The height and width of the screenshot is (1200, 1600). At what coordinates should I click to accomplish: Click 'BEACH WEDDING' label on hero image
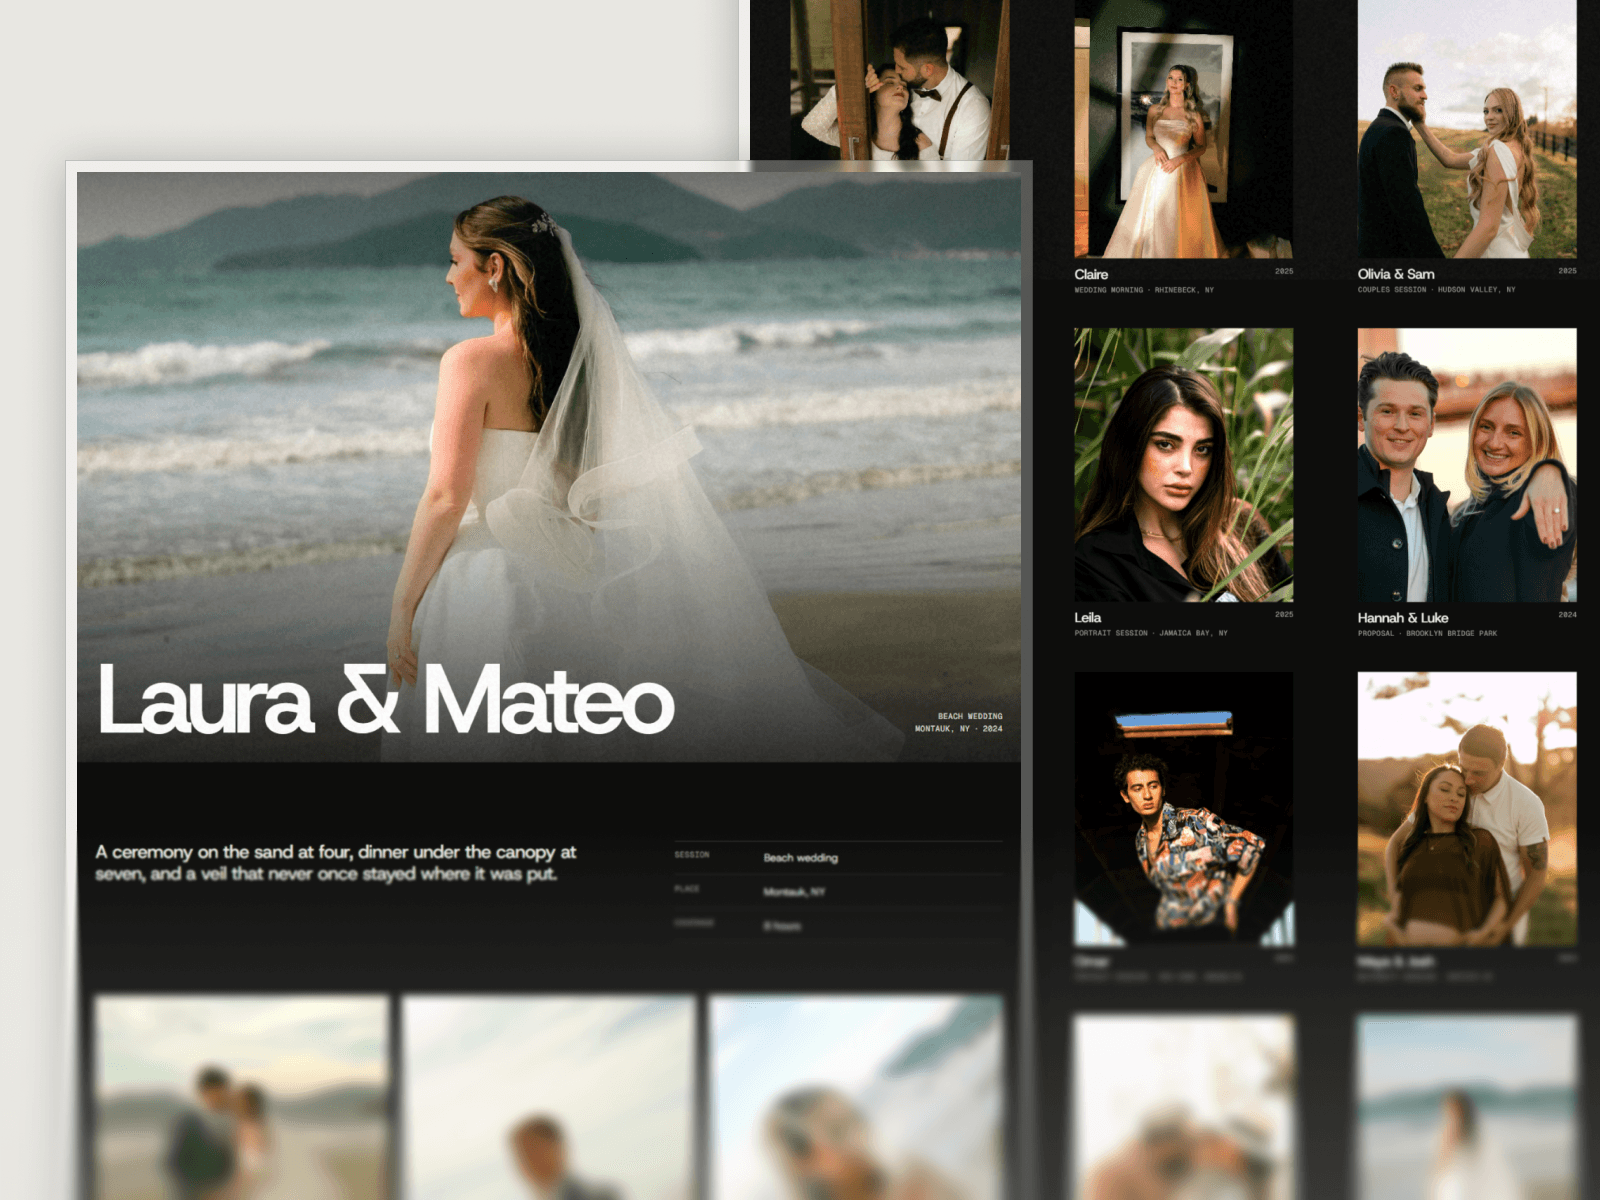(970, 716)
